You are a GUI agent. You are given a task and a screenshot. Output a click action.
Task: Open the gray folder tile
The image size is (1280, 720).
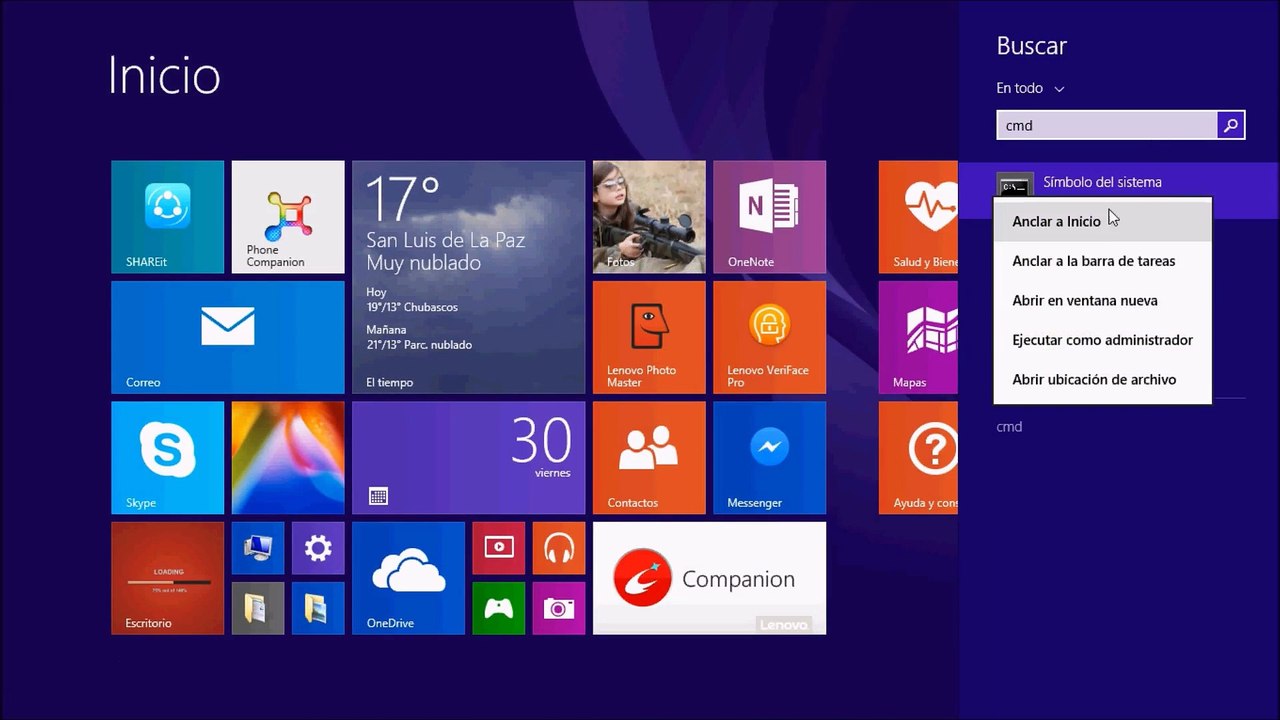pos(258,608)
